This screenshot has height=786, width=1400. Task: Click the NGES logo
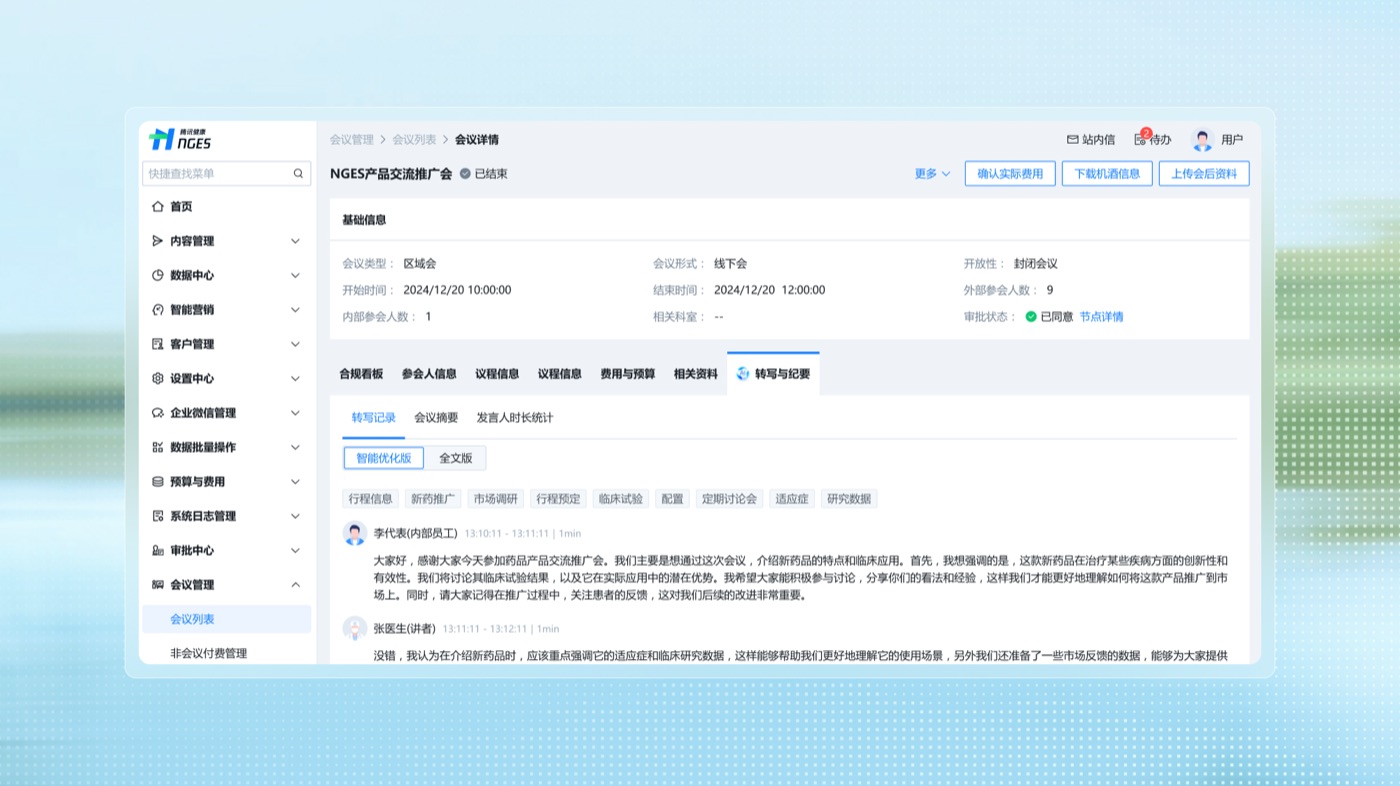pos(181,139)
